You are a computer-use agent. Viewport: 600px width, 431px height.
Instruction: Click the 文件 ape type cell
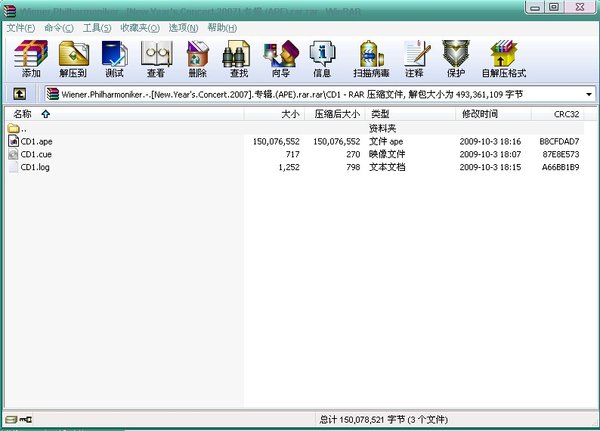(x=386, y=142)
